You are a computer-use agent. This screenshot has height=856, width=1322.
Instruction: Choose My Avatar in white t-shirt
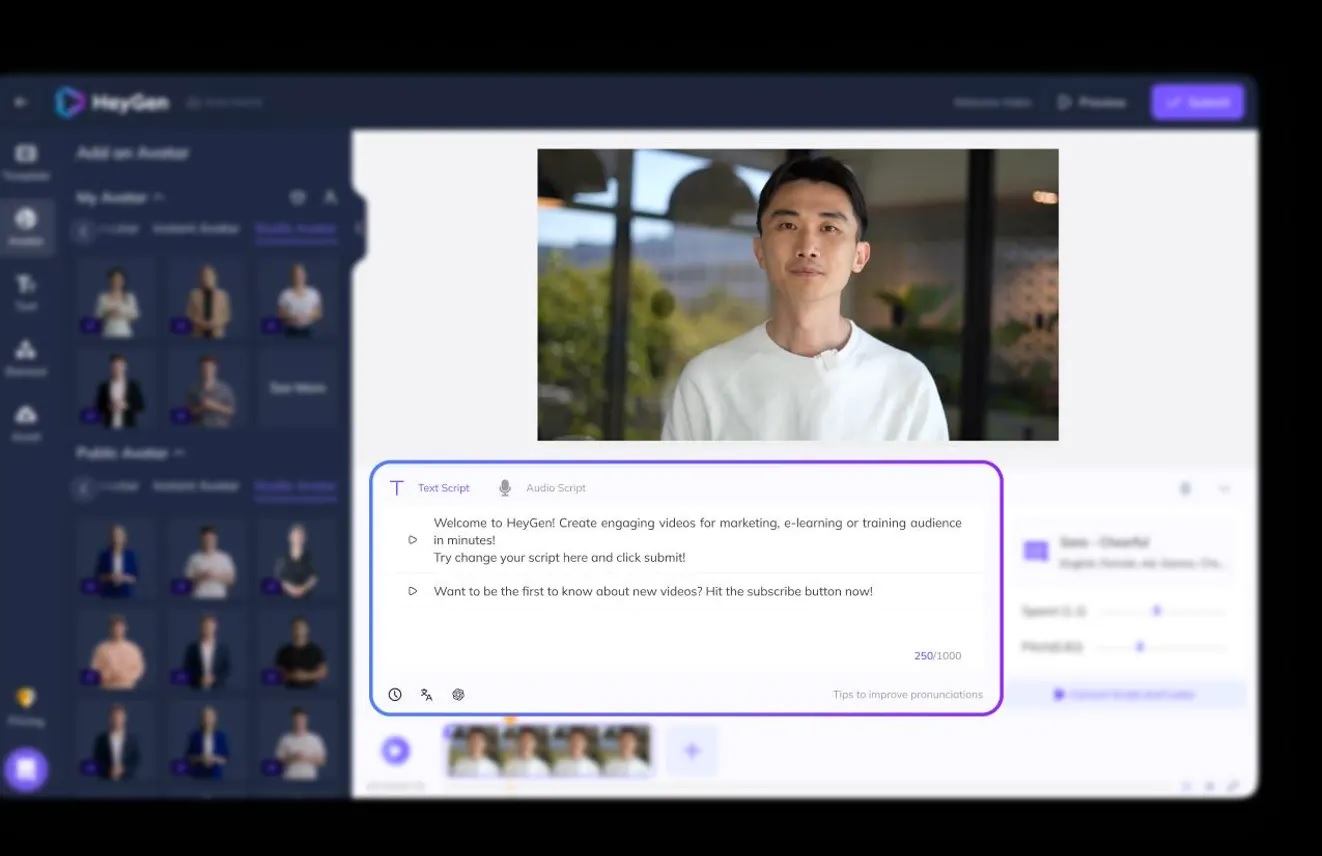tap(298, 299)
